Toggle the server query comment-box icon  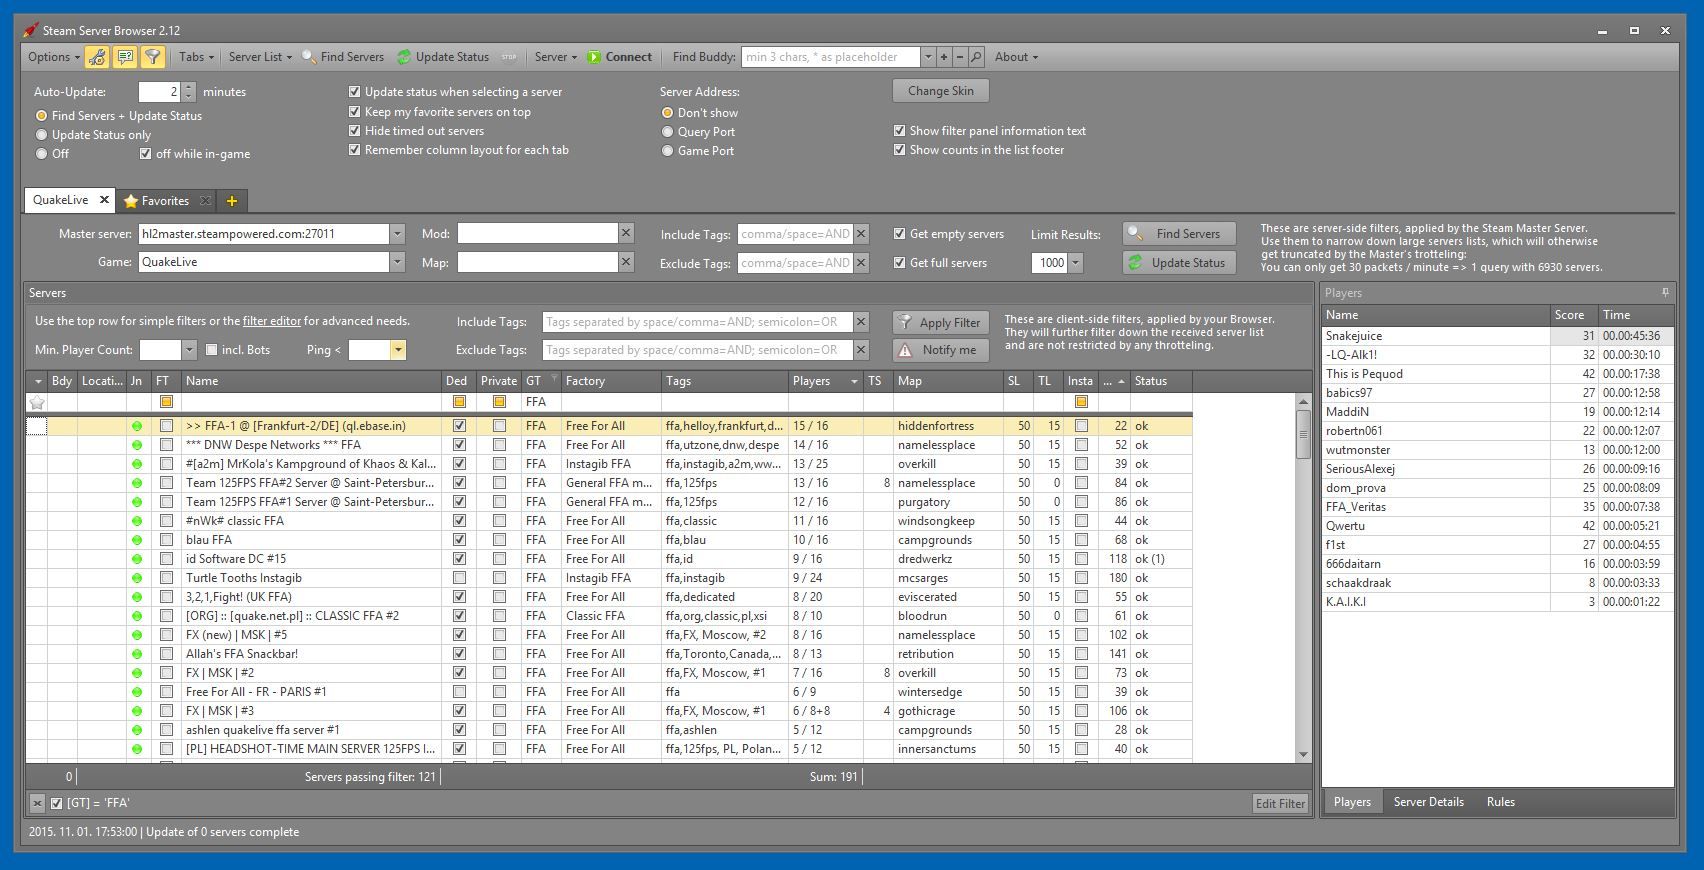pos(125,57)
